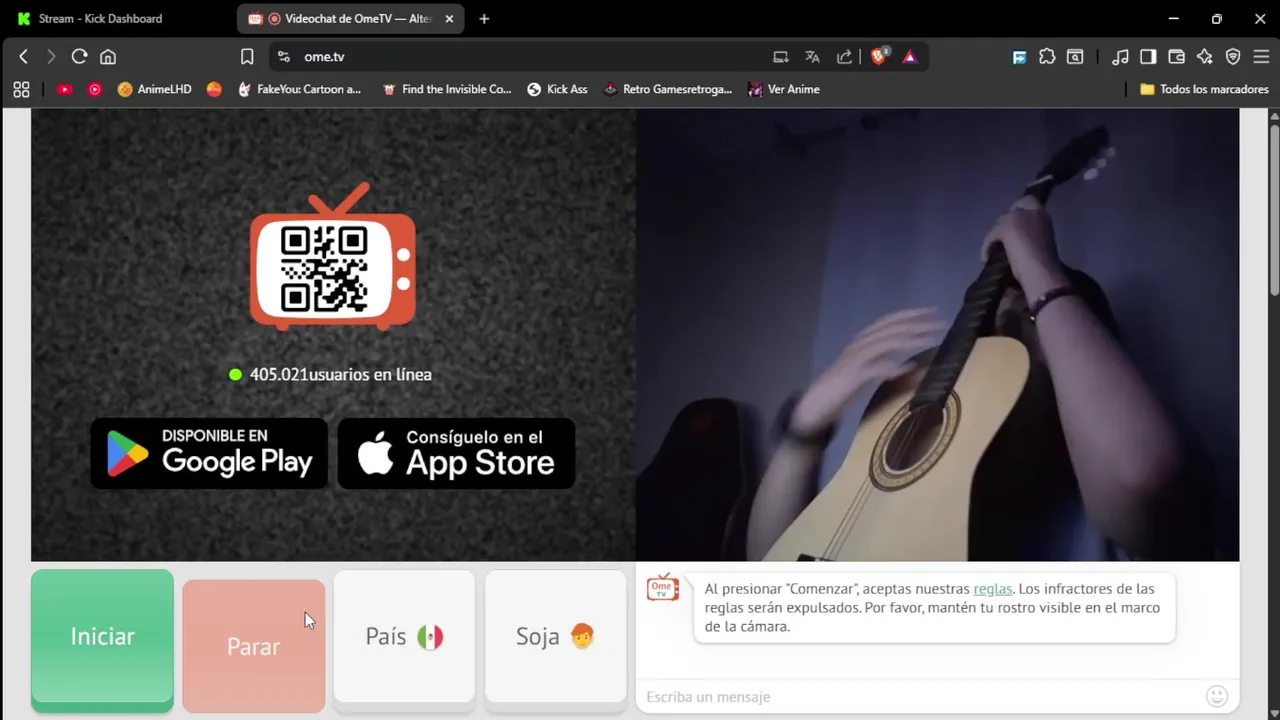Click the stranger's webcam video feed
Image resolution: width=1280 pixels, height=720 pixels.
point(937,335)
